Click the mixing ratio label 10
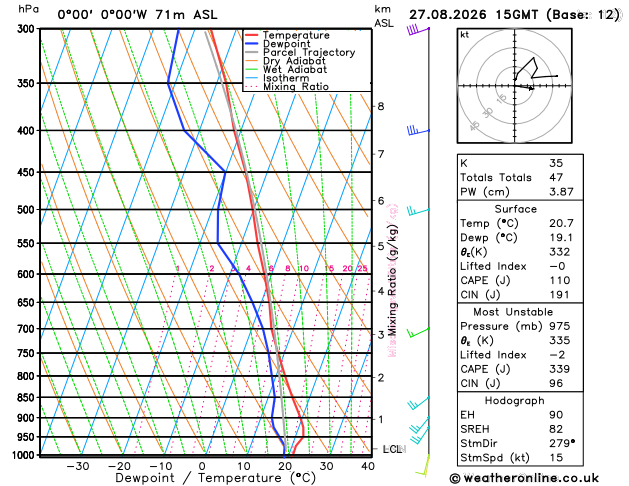The width and height of the screenshot is (629, 486). pos(304,268)
